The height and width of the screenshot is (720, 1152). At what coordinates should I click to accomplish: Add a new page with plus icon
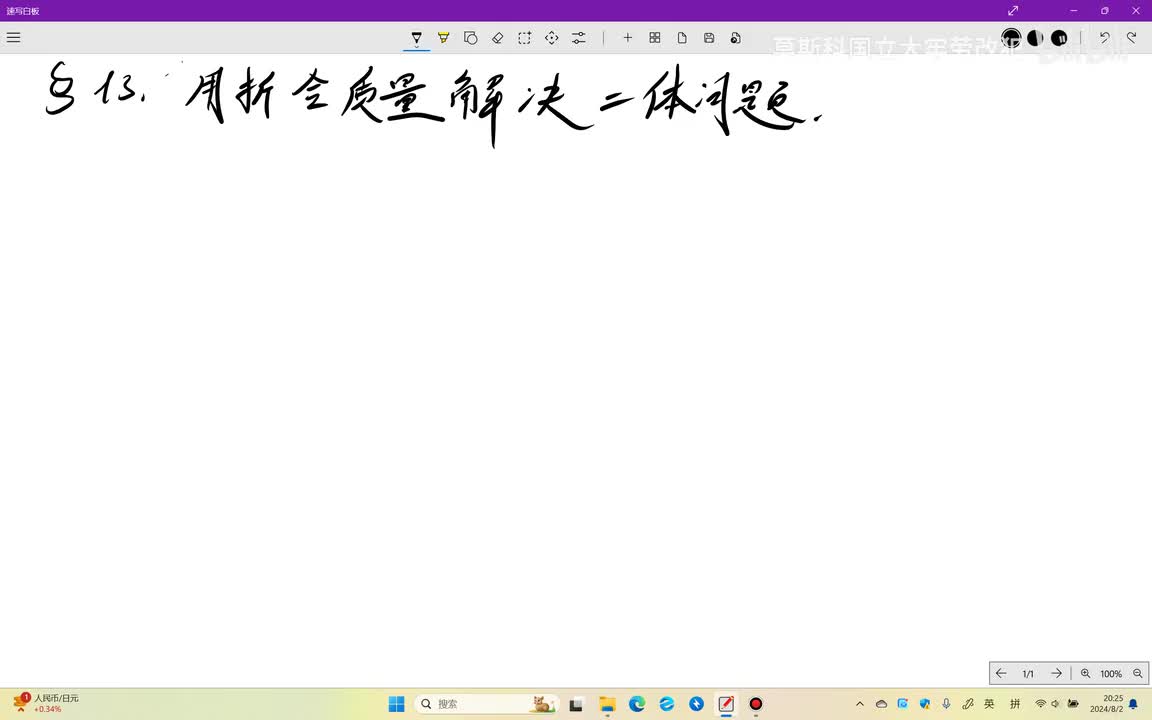pos(627,38)
